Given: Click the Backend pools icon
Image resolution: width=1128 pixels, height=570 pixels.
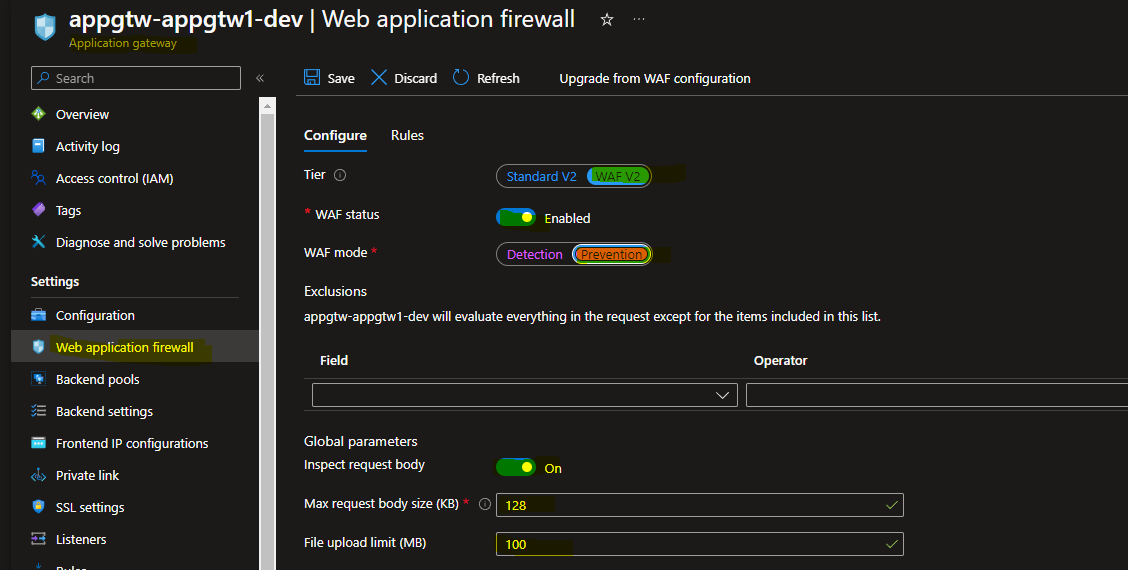Looking at the screenshot, I should pos(39,379).
